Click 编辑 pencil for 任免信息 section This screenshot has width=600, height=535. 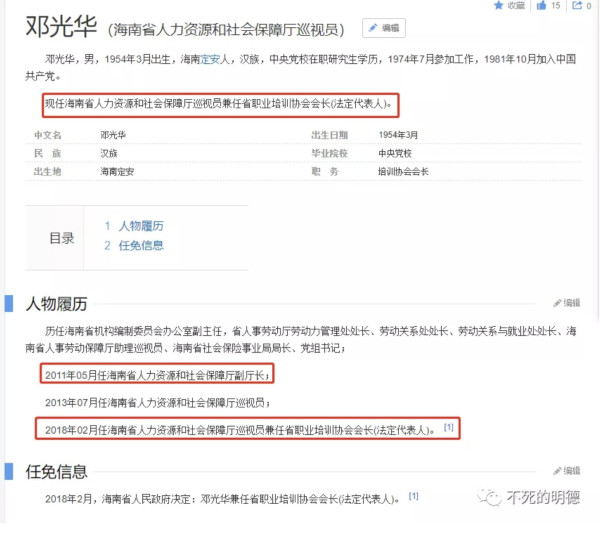coord(567,471)
